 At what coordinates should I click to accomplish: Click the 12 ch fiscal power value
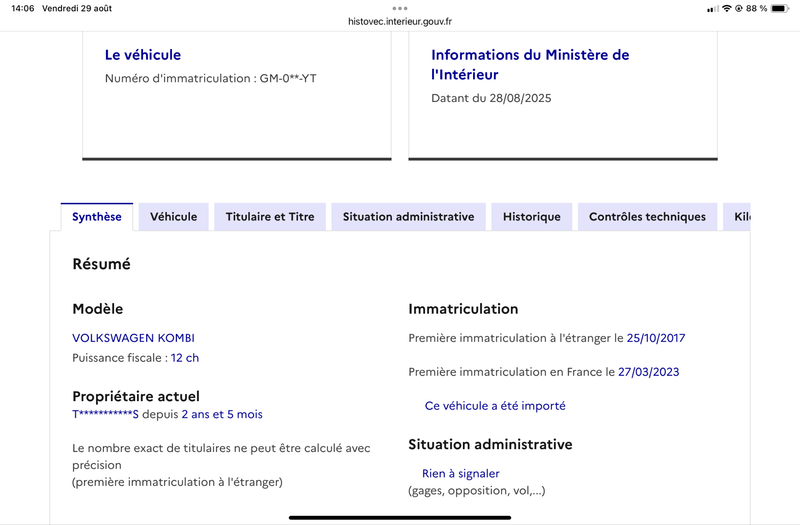coord(185,358)
